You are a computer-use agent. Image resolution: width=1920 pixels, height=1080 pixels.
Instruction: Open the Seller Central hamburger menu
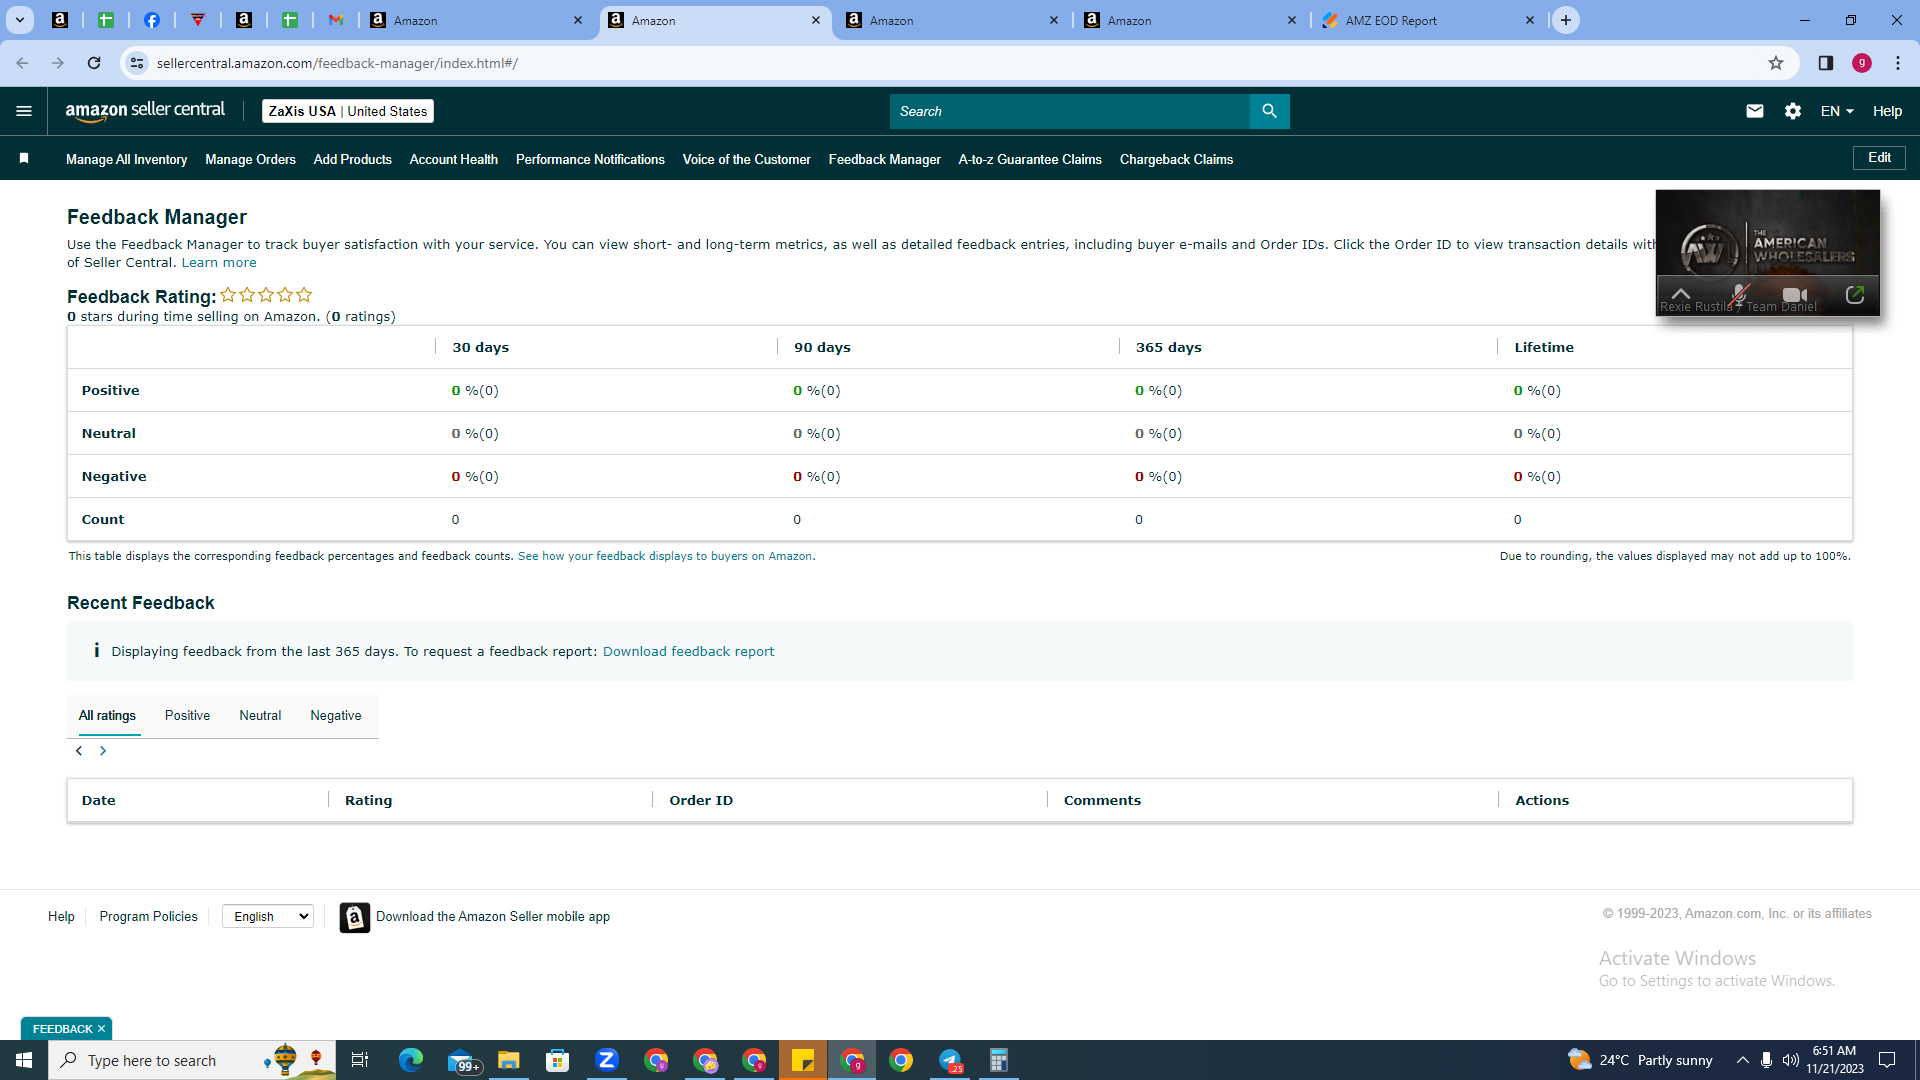24,111
